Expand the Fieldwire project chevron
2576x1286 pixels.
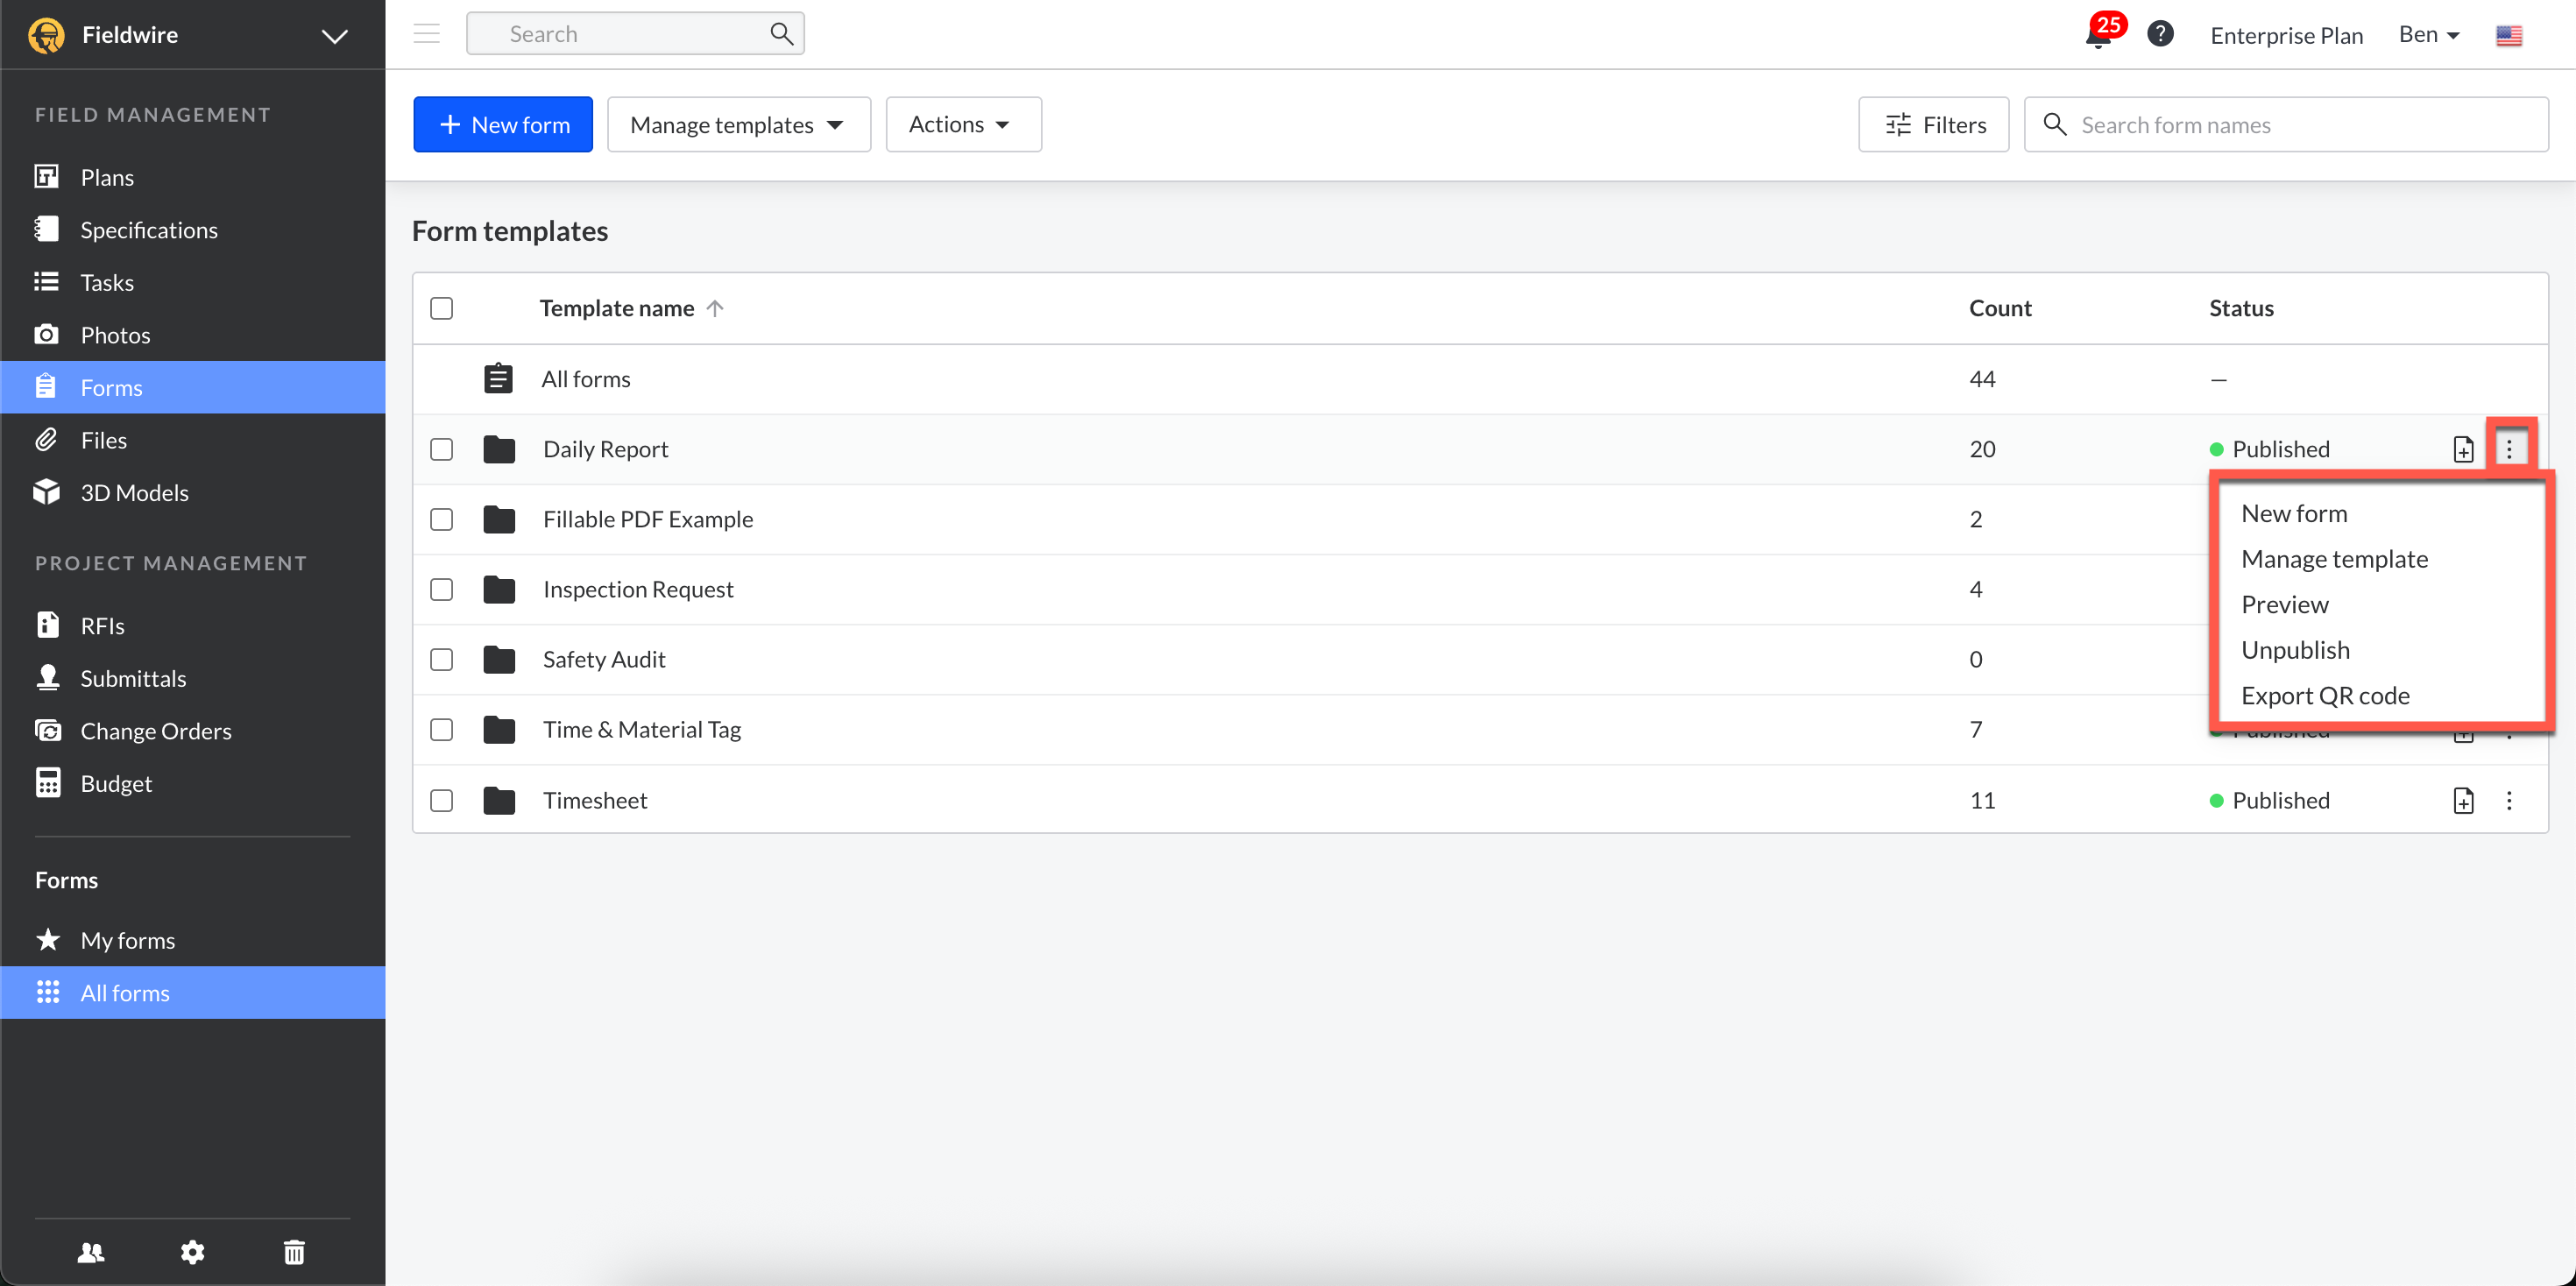[334, 36]
